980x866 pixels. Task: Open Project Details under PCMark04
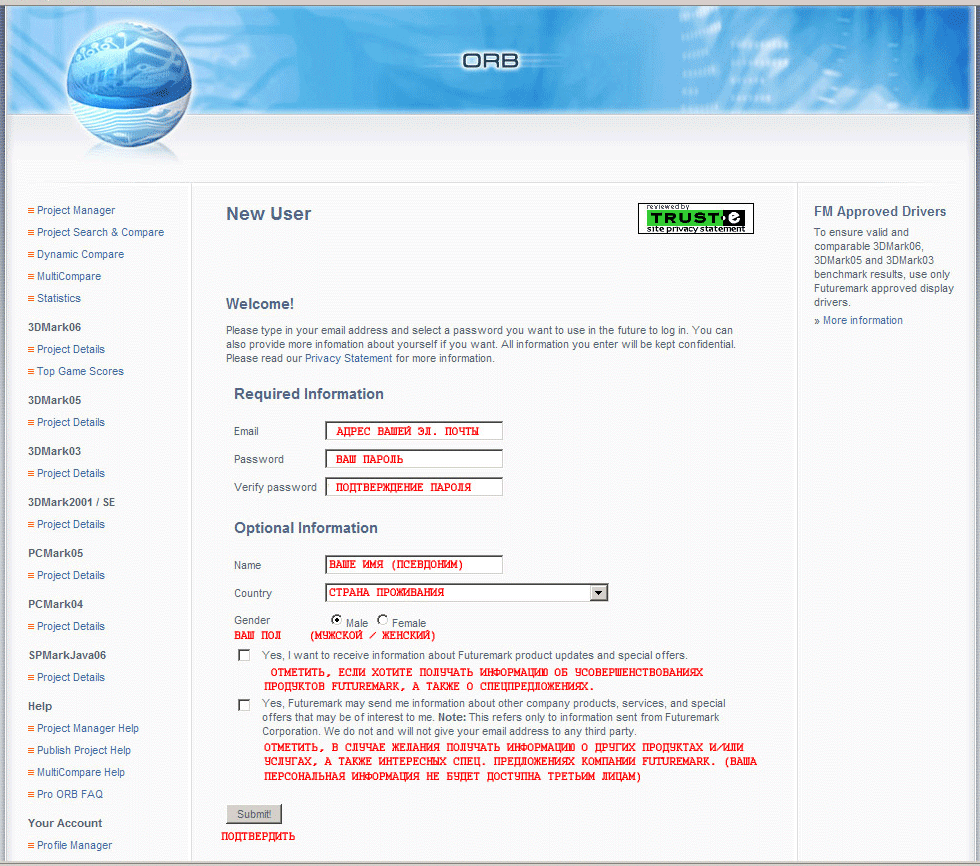71,626
